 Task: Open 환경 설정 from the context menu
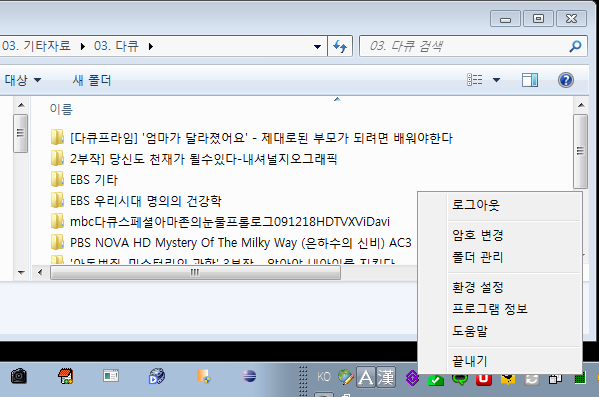click(478, 287)
